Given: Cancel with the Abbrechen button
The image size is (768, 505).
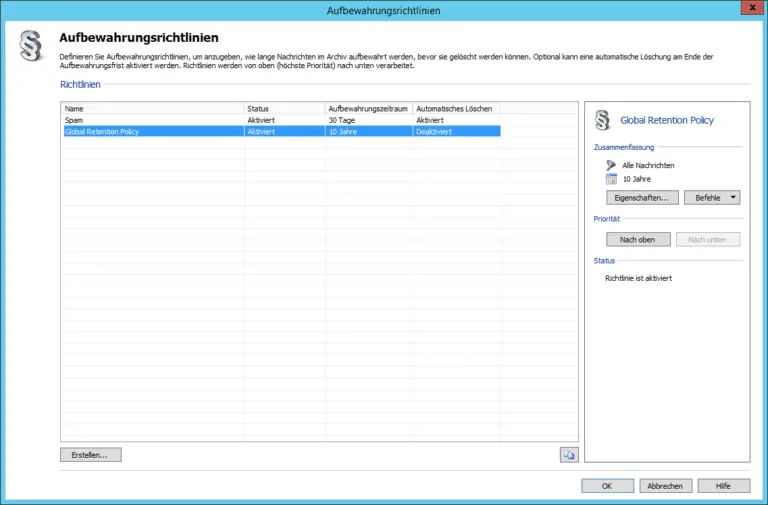Looking at the screenshot, I should [665, 485].
